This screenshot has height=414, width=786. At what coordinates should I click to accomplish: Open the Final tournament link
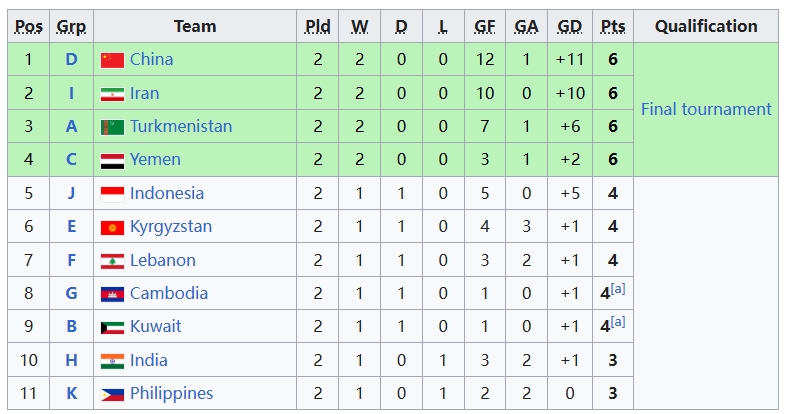pos(706,109)
